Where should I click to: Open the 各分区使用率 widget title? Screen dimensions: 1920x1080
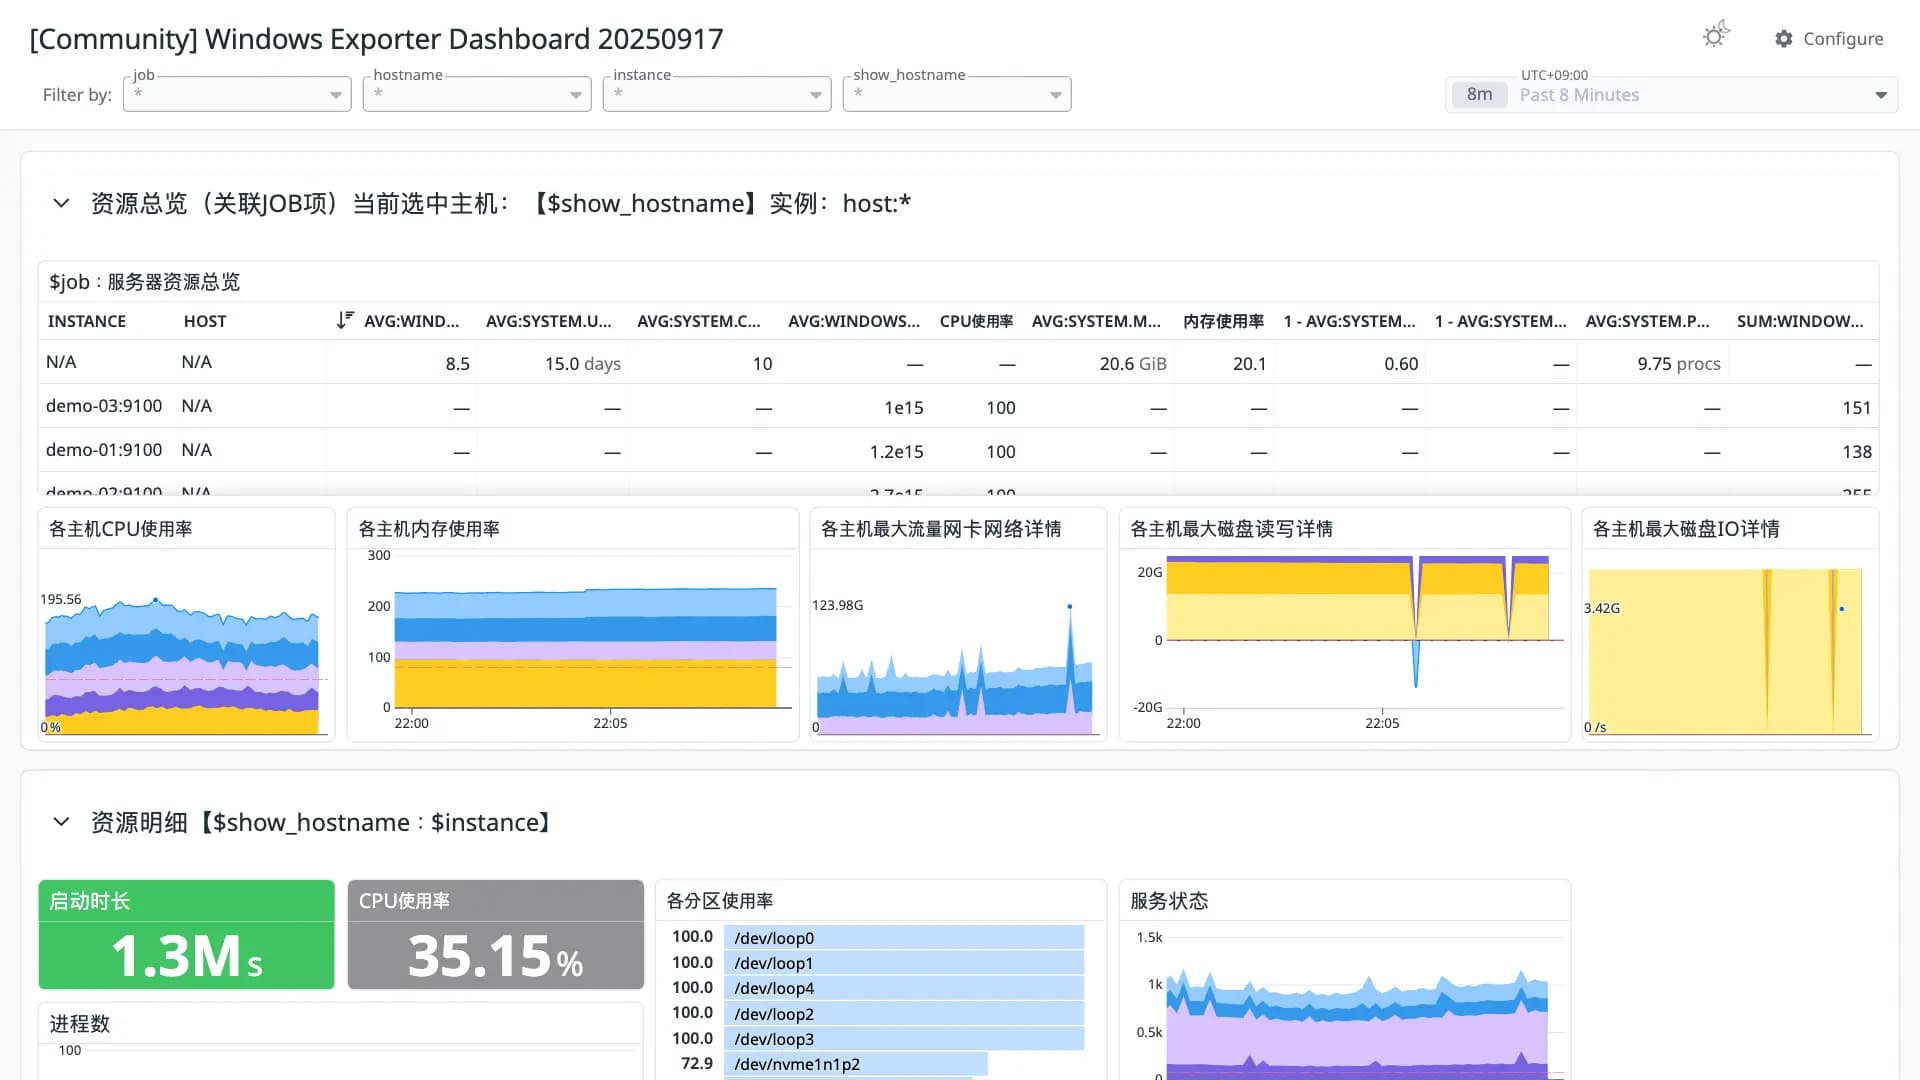pos(720,901)
